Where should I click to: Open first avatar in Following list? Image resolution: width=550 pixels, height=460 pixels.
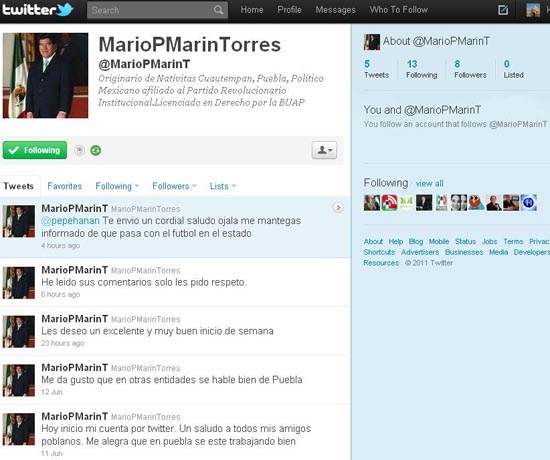click(x=372, y=202)
